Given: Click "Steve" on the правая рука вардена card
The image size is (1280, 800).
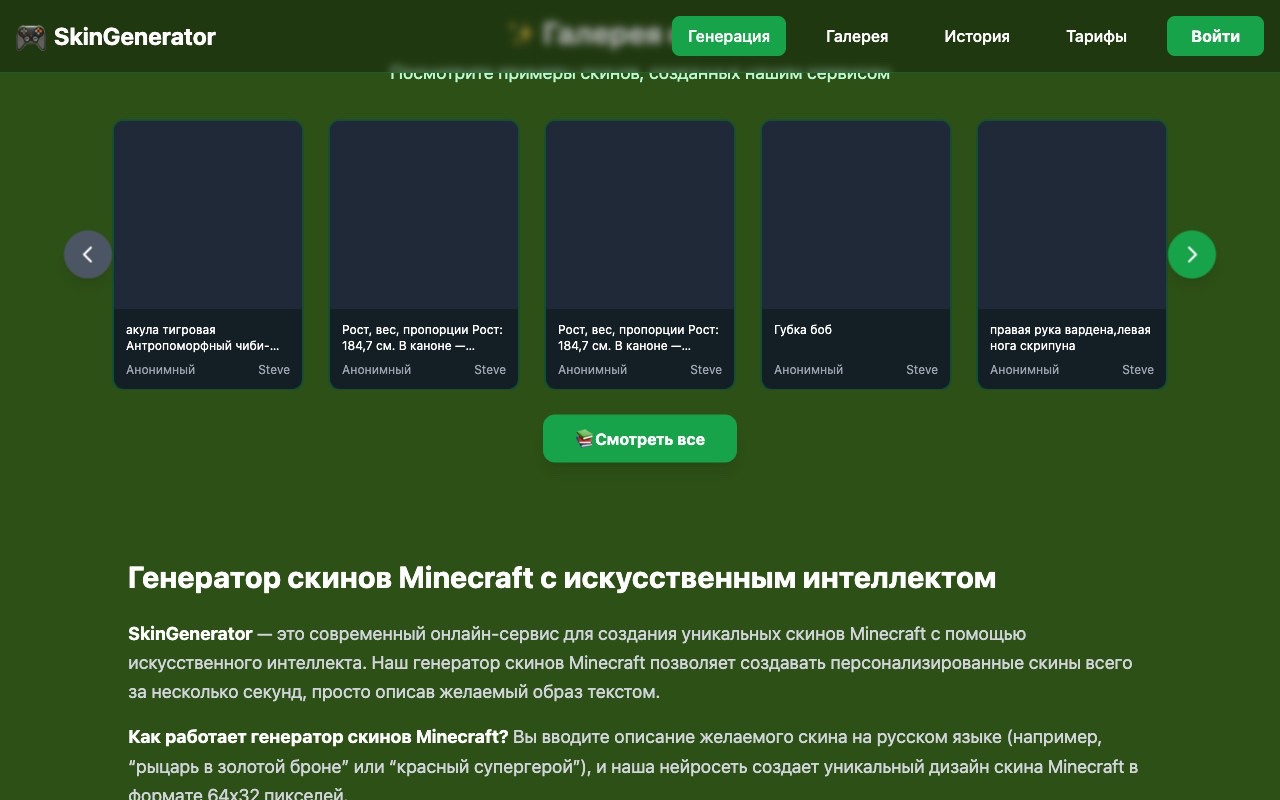Looking at the screenshot, I should click(1138, 370).
